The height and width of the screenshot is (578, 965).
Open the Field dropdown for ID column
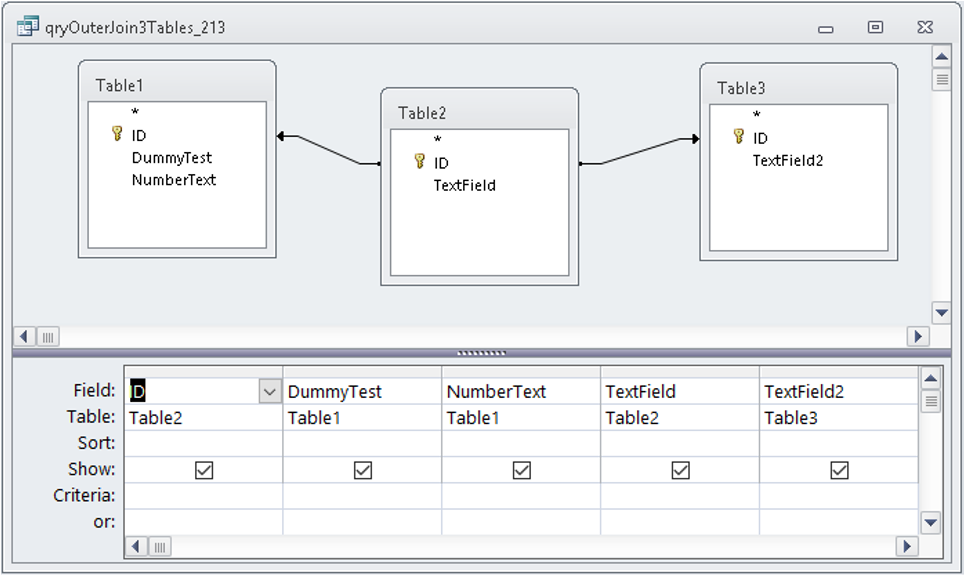[x=270, y=391]
